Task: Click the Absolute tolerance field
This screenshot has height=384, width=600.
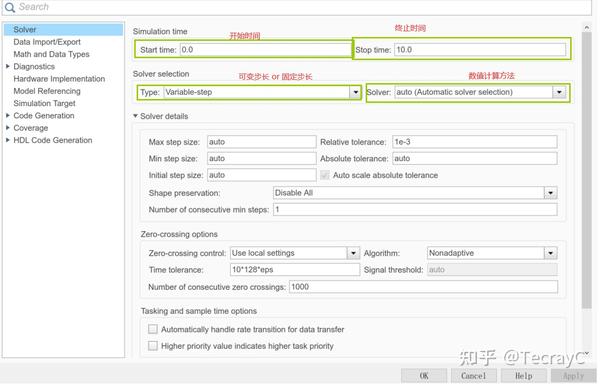Action: (x=474, y=158)
